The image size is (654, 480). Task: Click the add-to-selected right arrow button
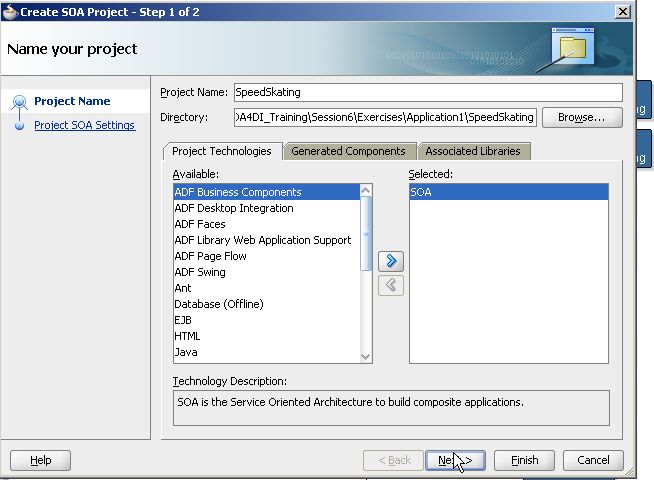(x=393, y=261)
